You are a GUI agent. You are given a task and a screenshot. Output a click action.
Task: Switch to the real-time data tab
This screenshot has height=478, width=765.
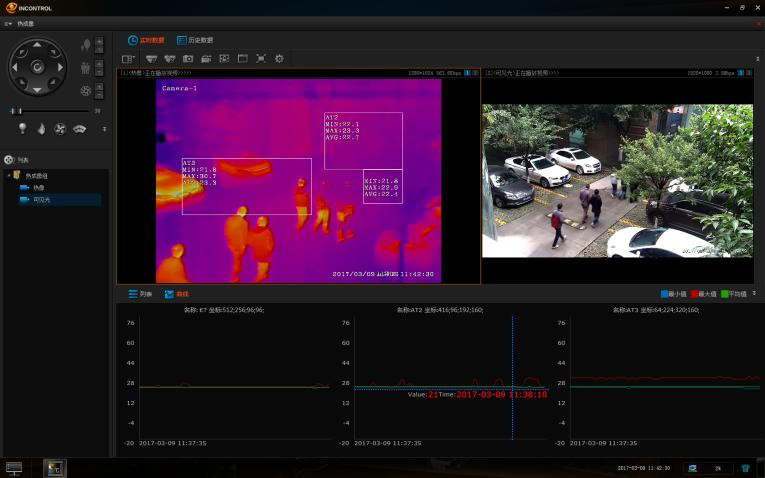[x=146, y=40]
